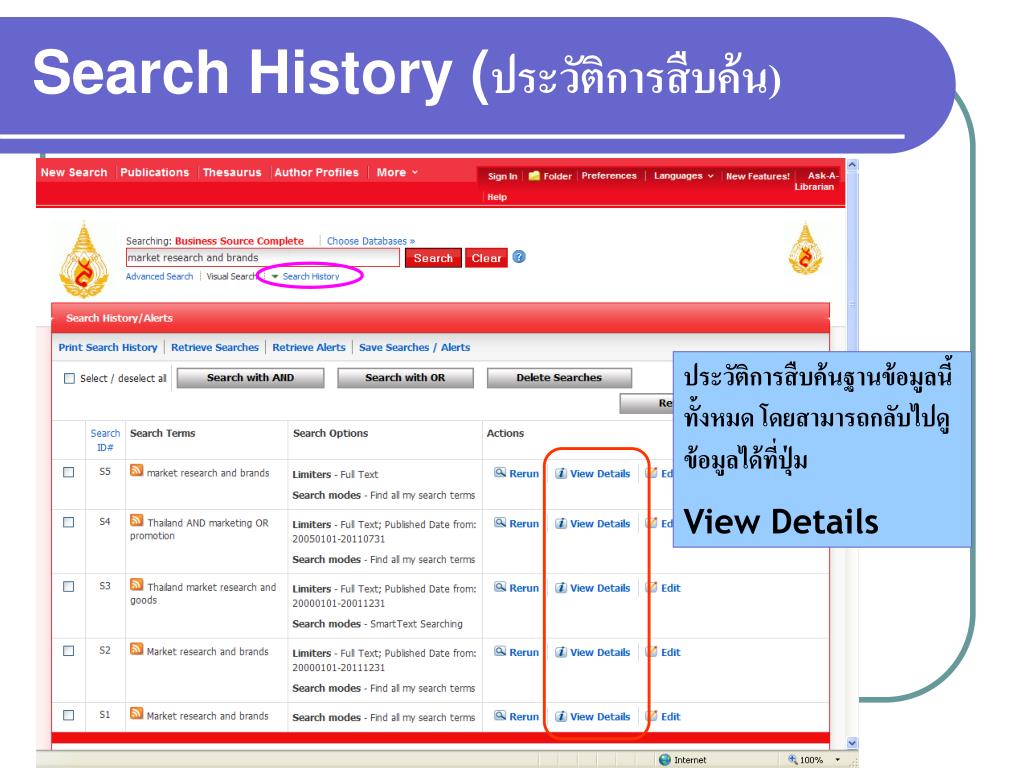
Task: Open the Retrieve Searches link
Action: pyautogui.click(x=215, y=347)
